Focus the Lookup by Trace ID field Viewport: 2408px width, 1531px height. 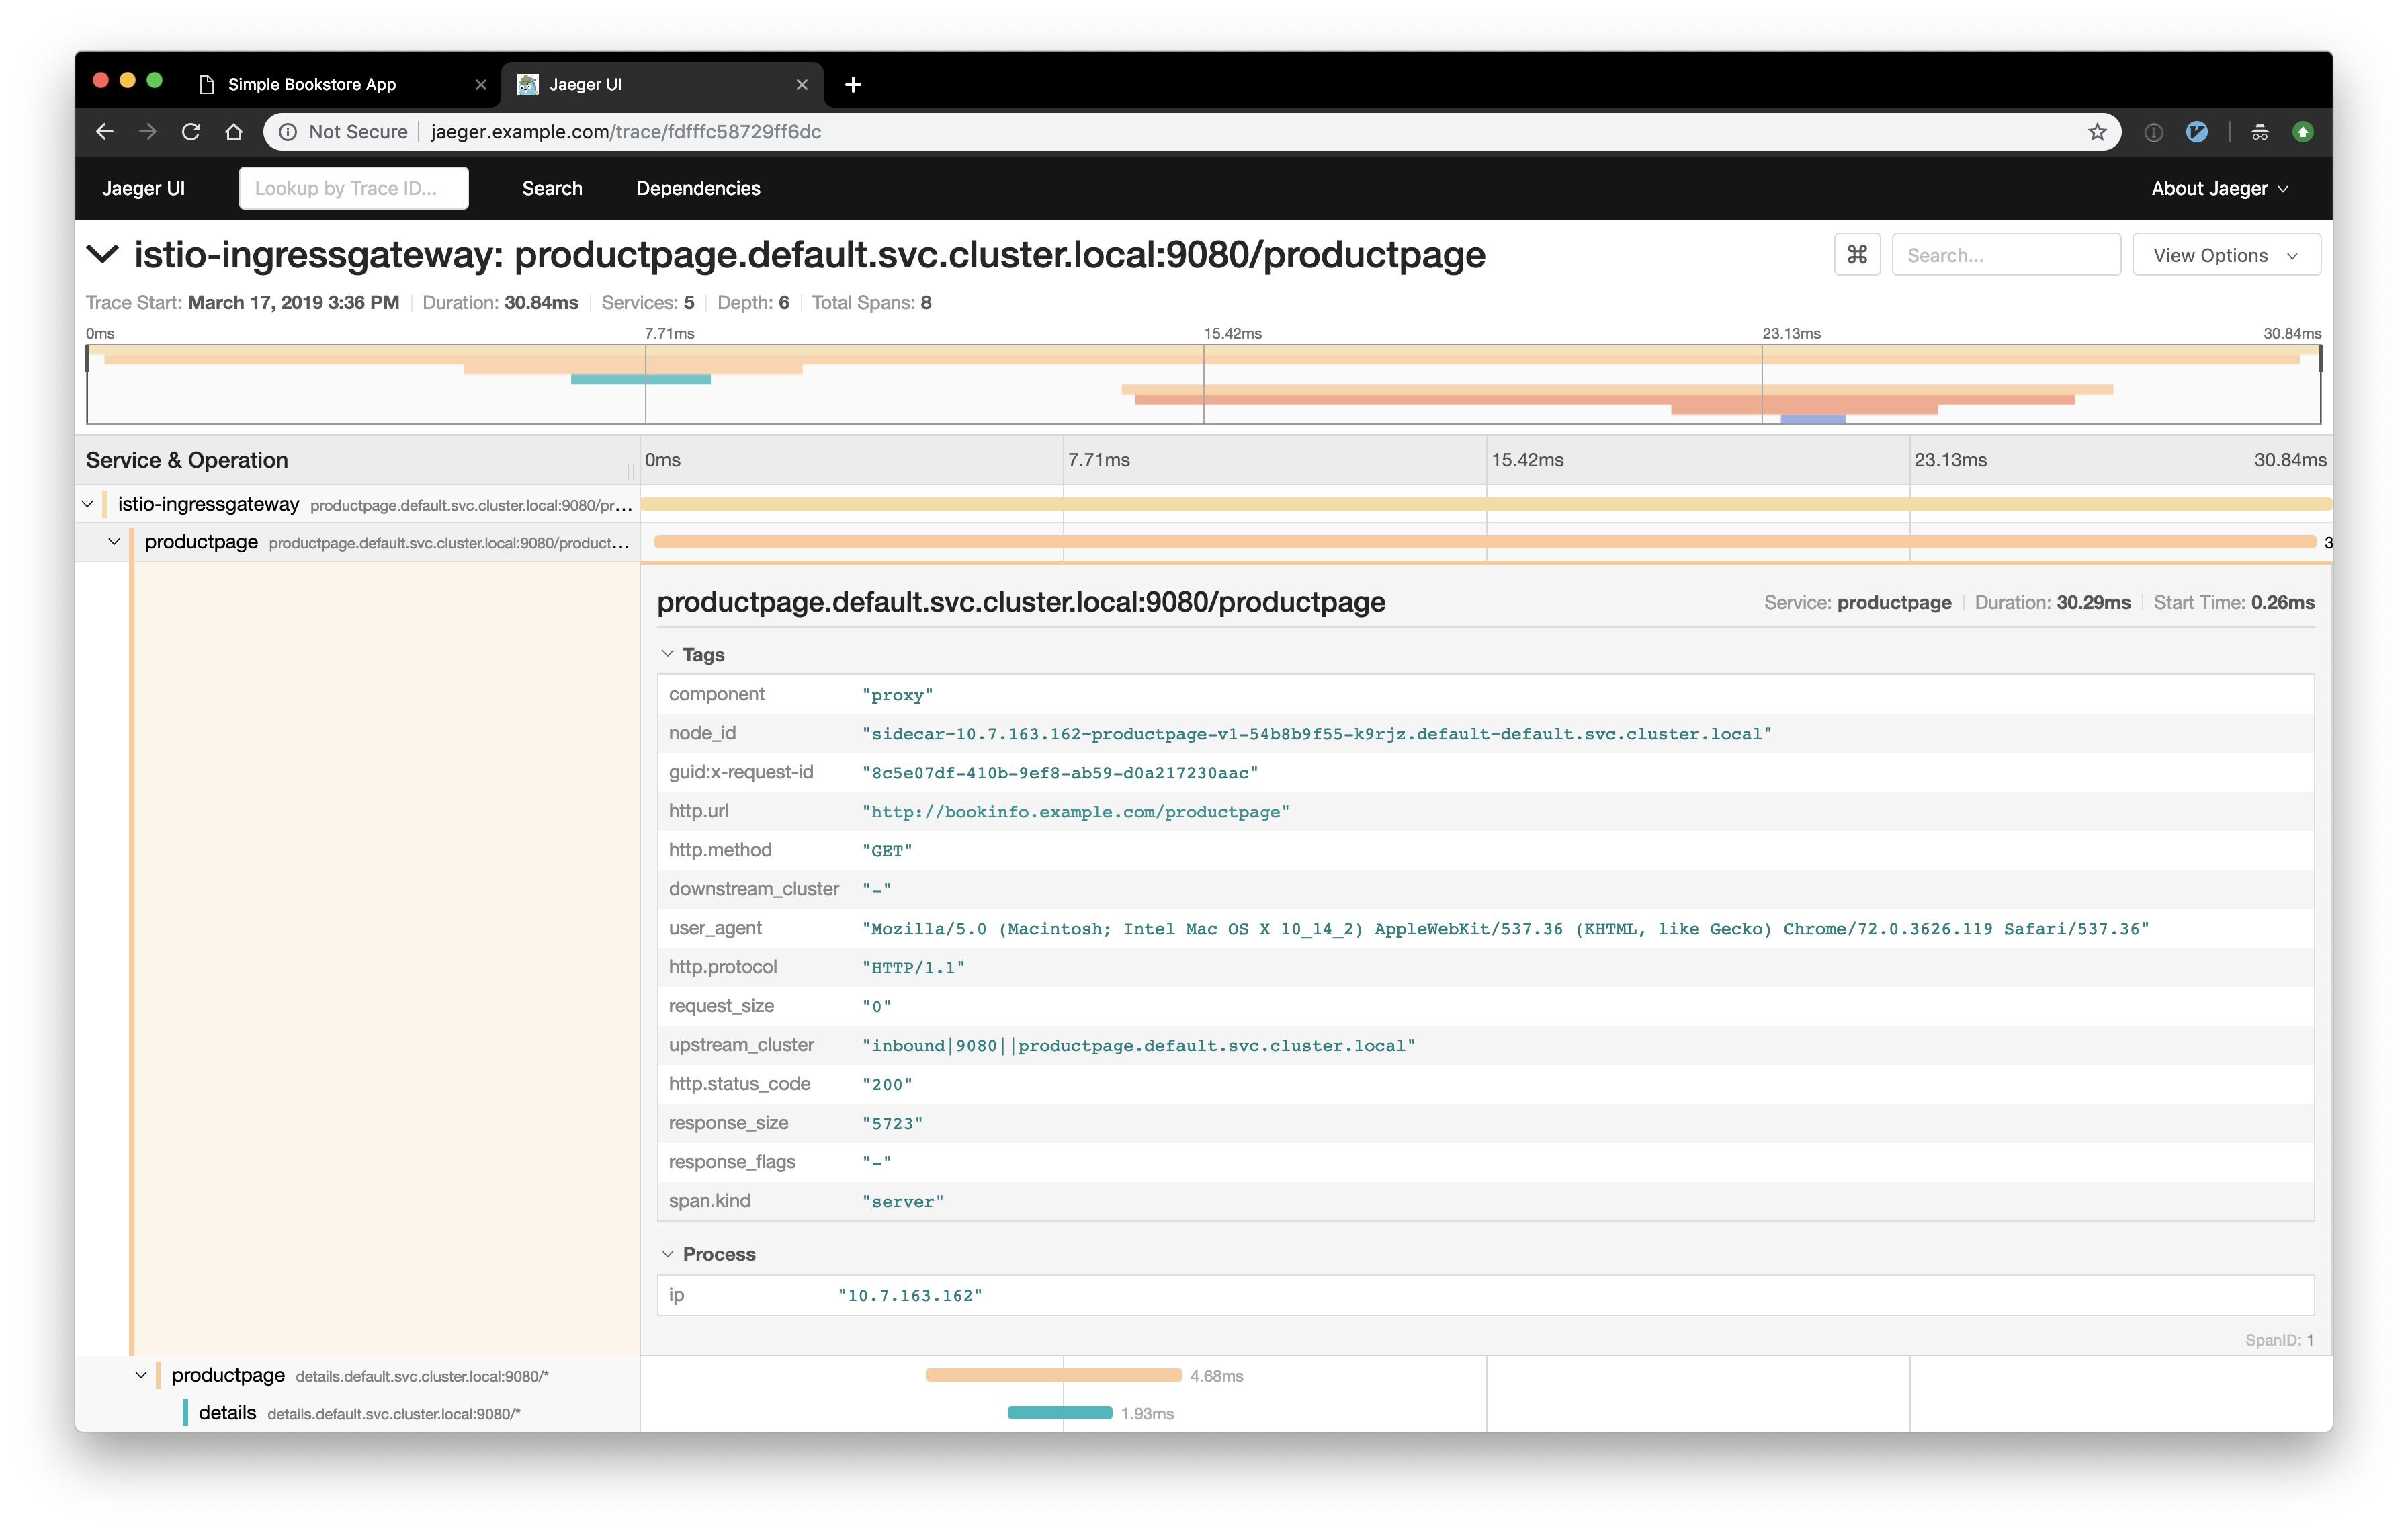[354, 189]
